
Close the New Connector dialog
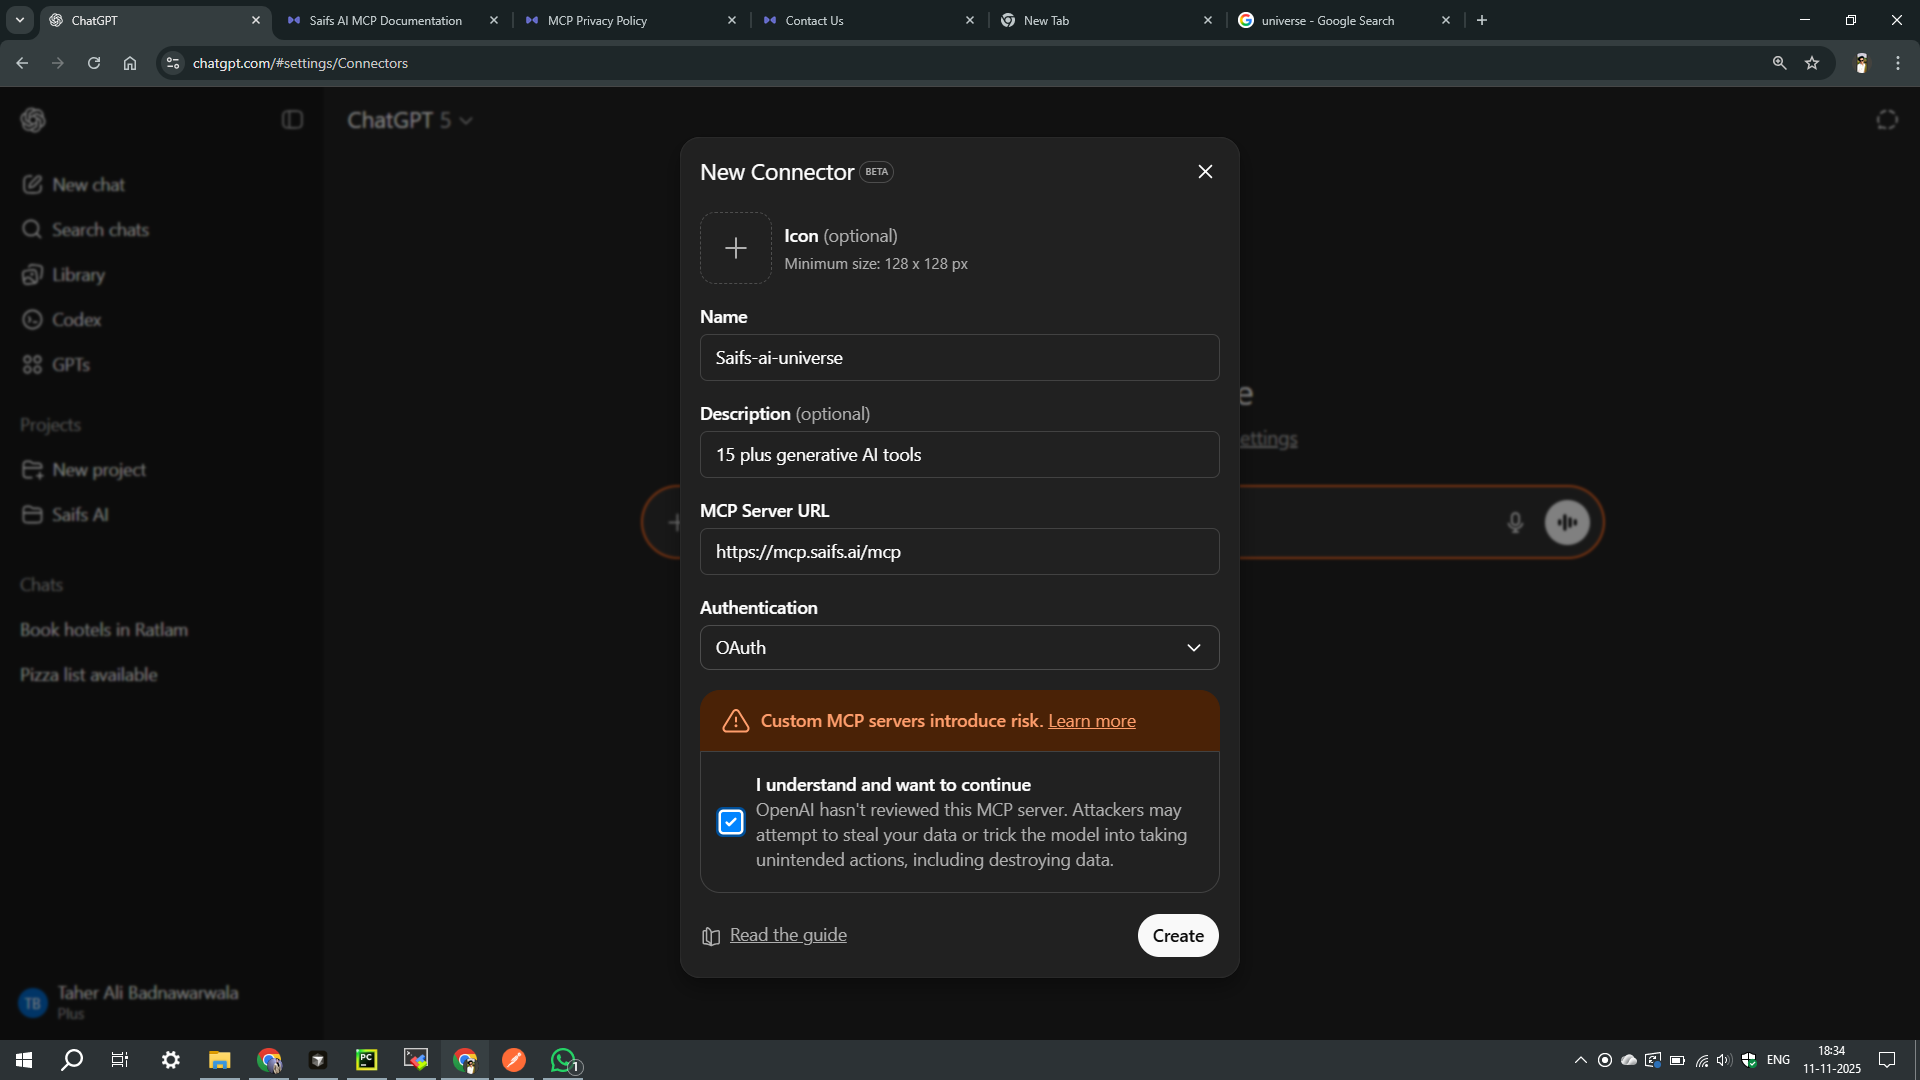[x=1205, y=172]
